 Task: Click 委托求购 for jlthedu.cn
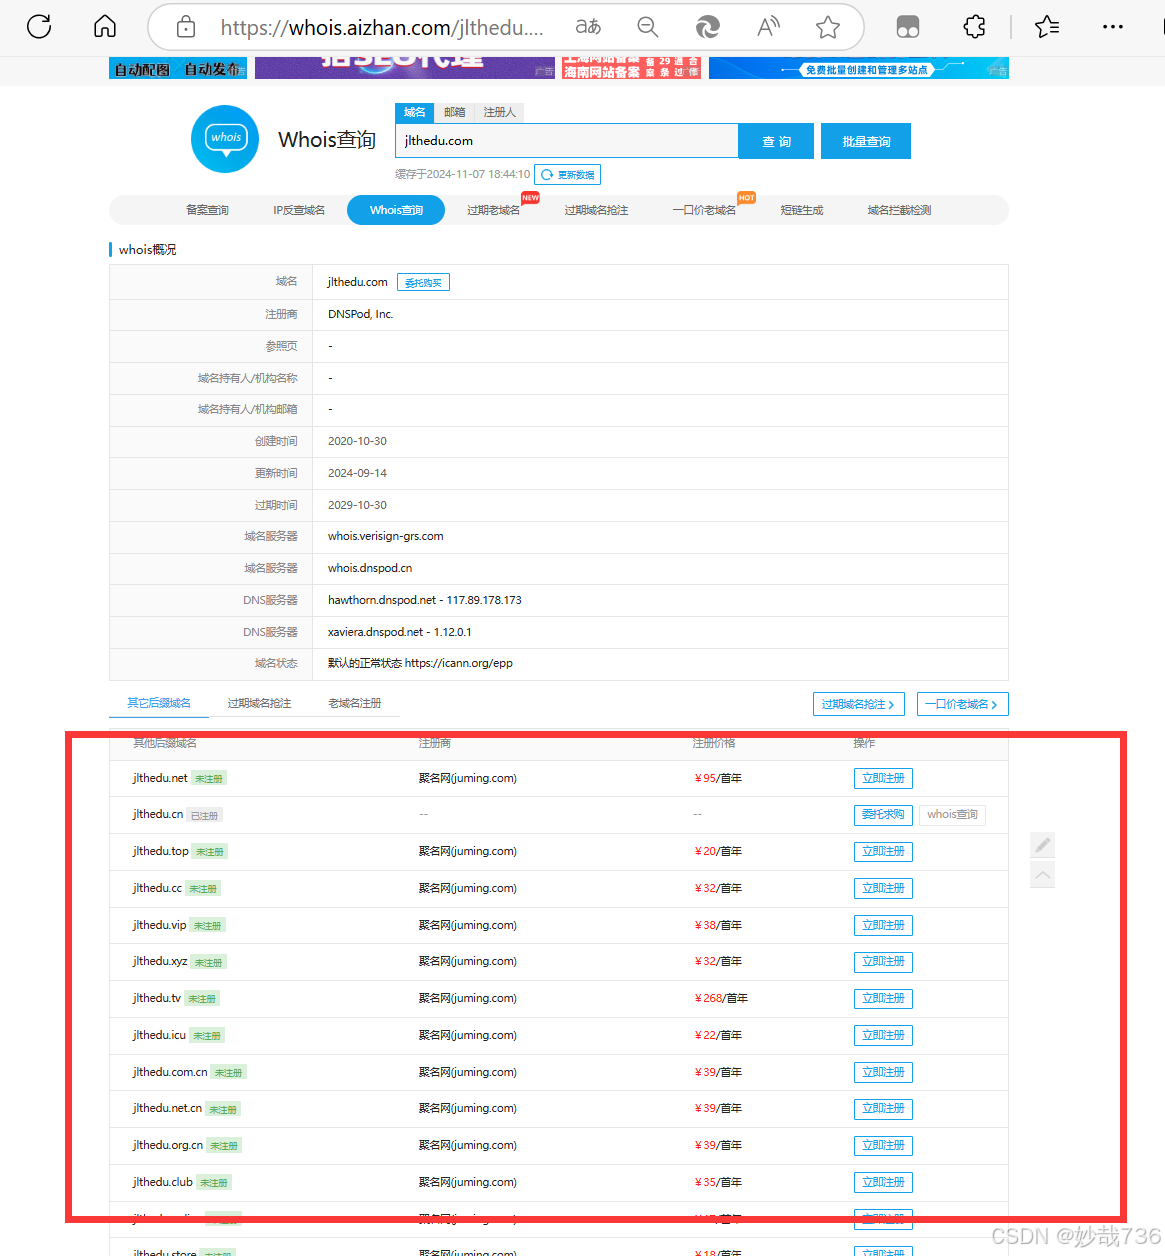883,815
